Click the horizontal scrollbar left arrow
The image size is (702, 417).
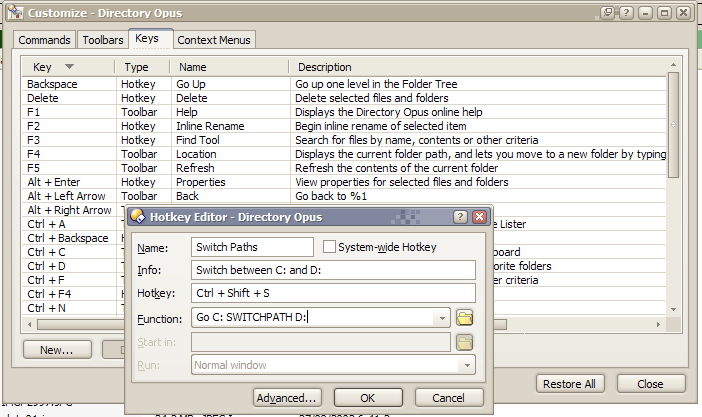[x=30, y=324]
